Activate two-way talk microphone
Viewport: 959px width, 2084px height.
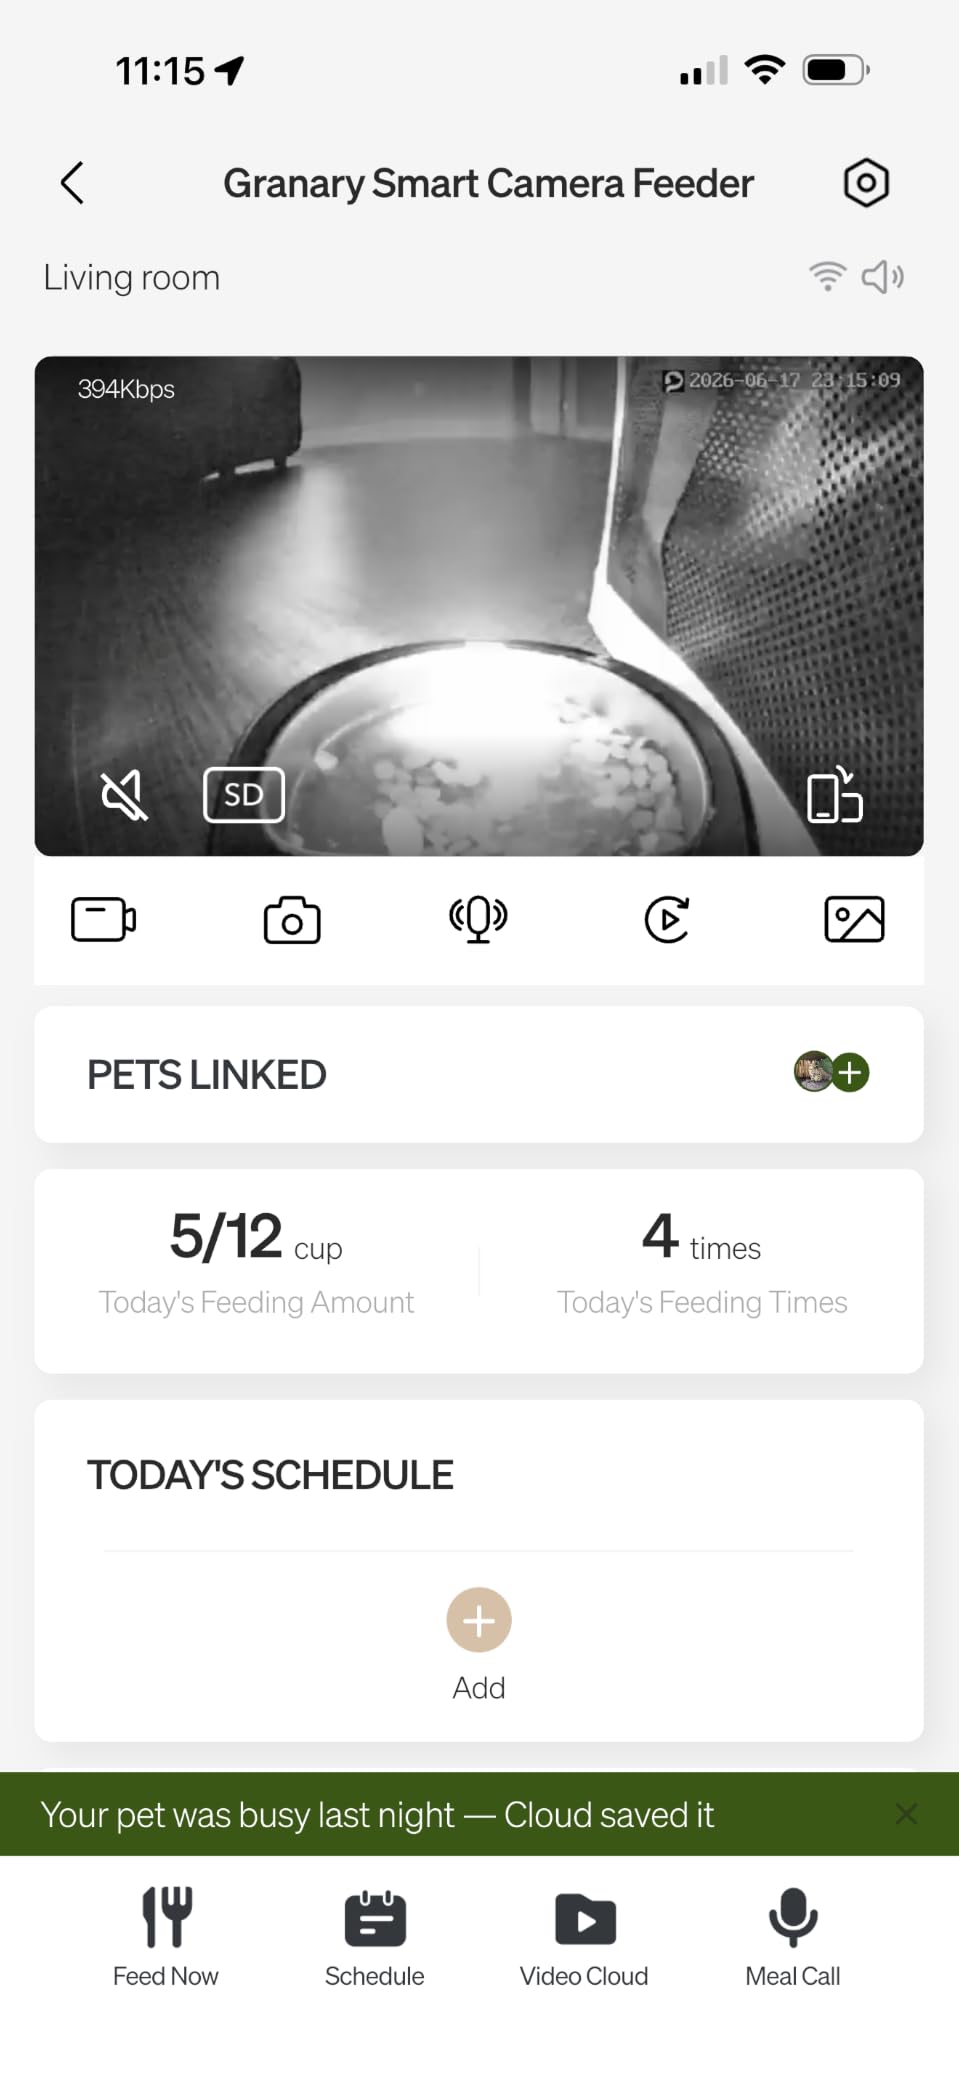coord(479,920)
